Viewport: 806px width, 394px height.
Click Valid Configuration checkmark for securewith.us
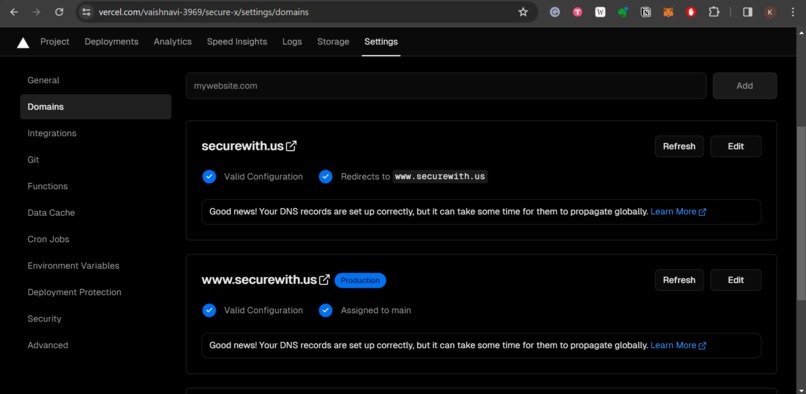209,176
